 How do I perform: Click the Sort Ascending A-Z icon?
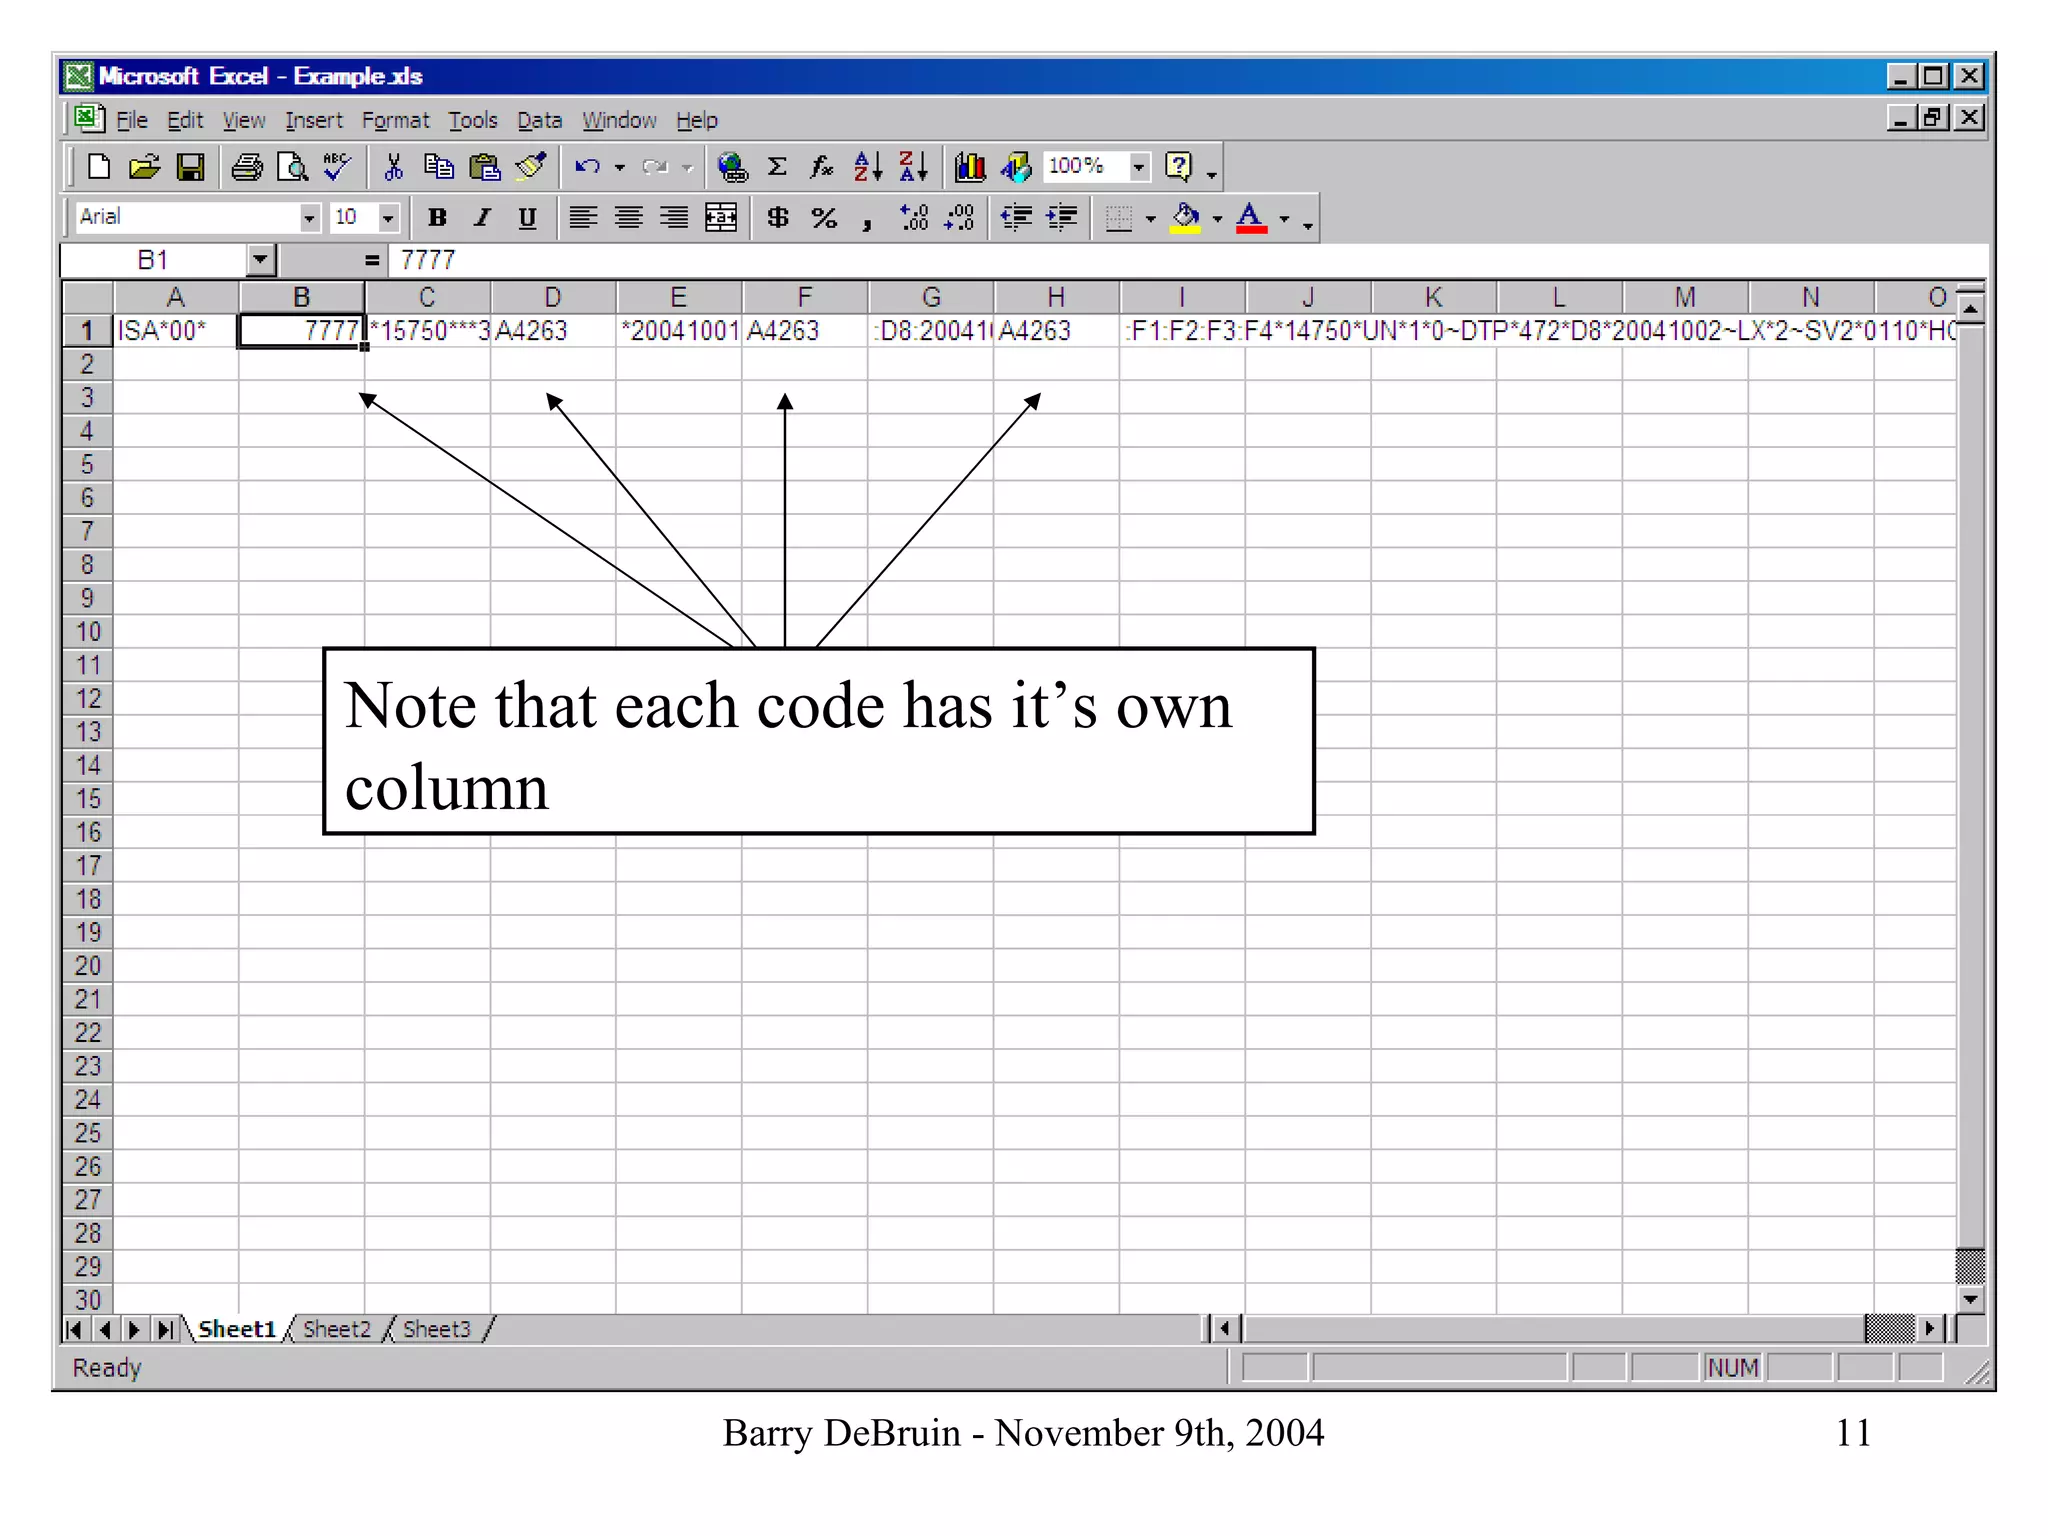pos(868,167)
